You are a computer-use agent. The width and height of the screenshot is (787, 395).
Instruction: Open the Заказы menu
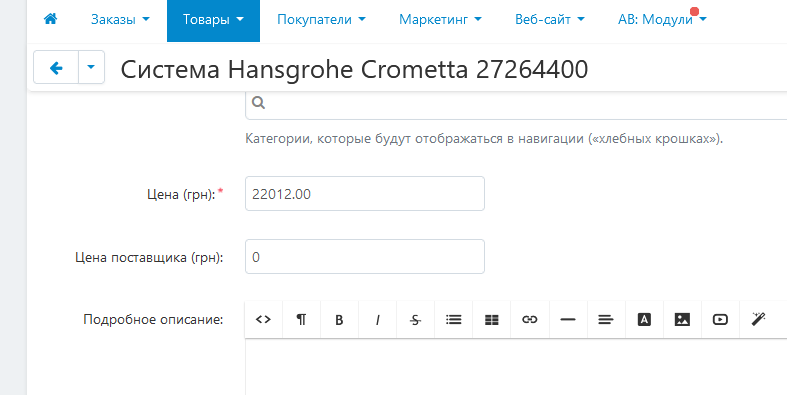(x=120, y=20)
